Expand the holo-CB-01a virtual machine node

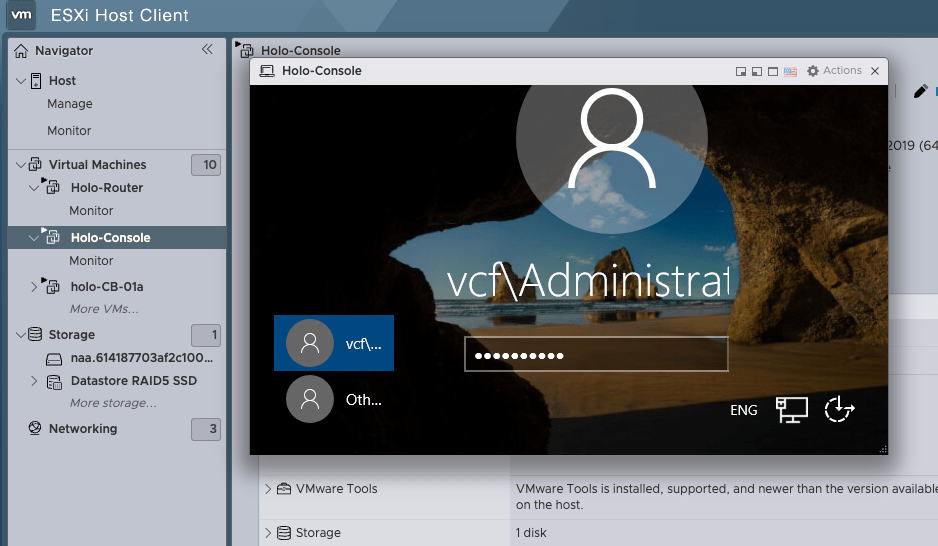point(34,287)
